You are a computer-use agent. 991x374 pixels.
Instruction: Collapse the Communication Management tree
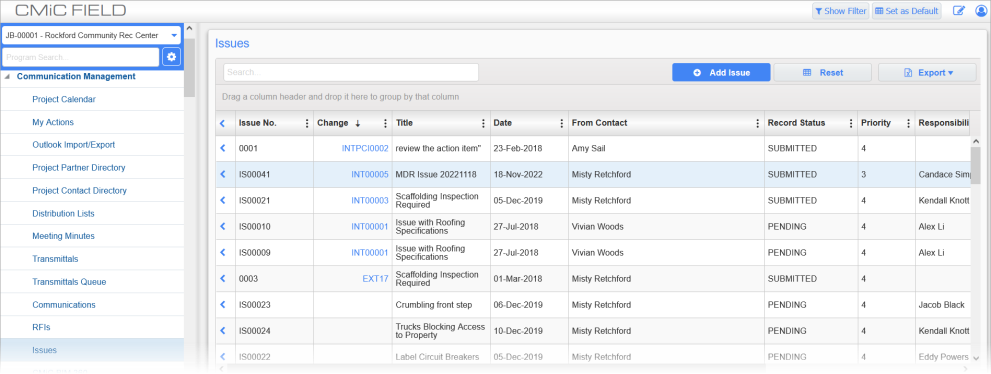tap(8, 76)
